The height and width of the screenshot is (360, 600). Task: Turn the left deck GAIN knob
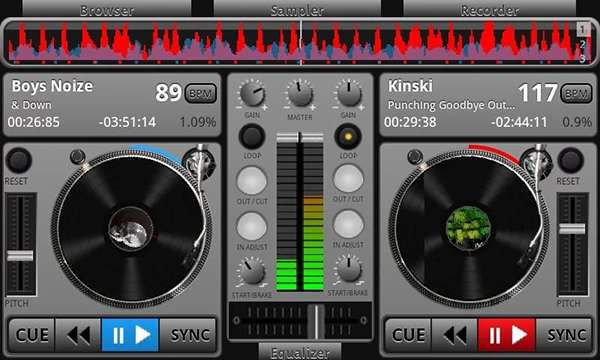[252, 94]
